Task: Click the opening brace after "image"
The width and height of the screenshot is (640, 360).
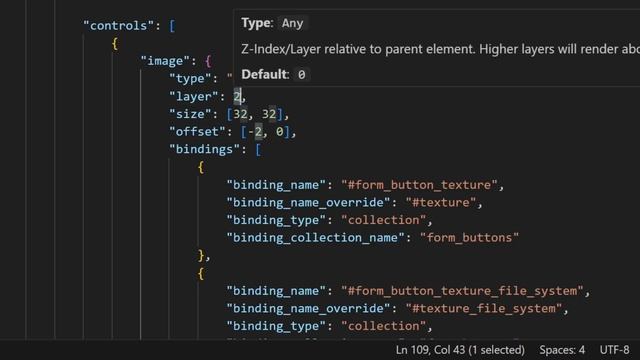Action: tap(208, 61)
